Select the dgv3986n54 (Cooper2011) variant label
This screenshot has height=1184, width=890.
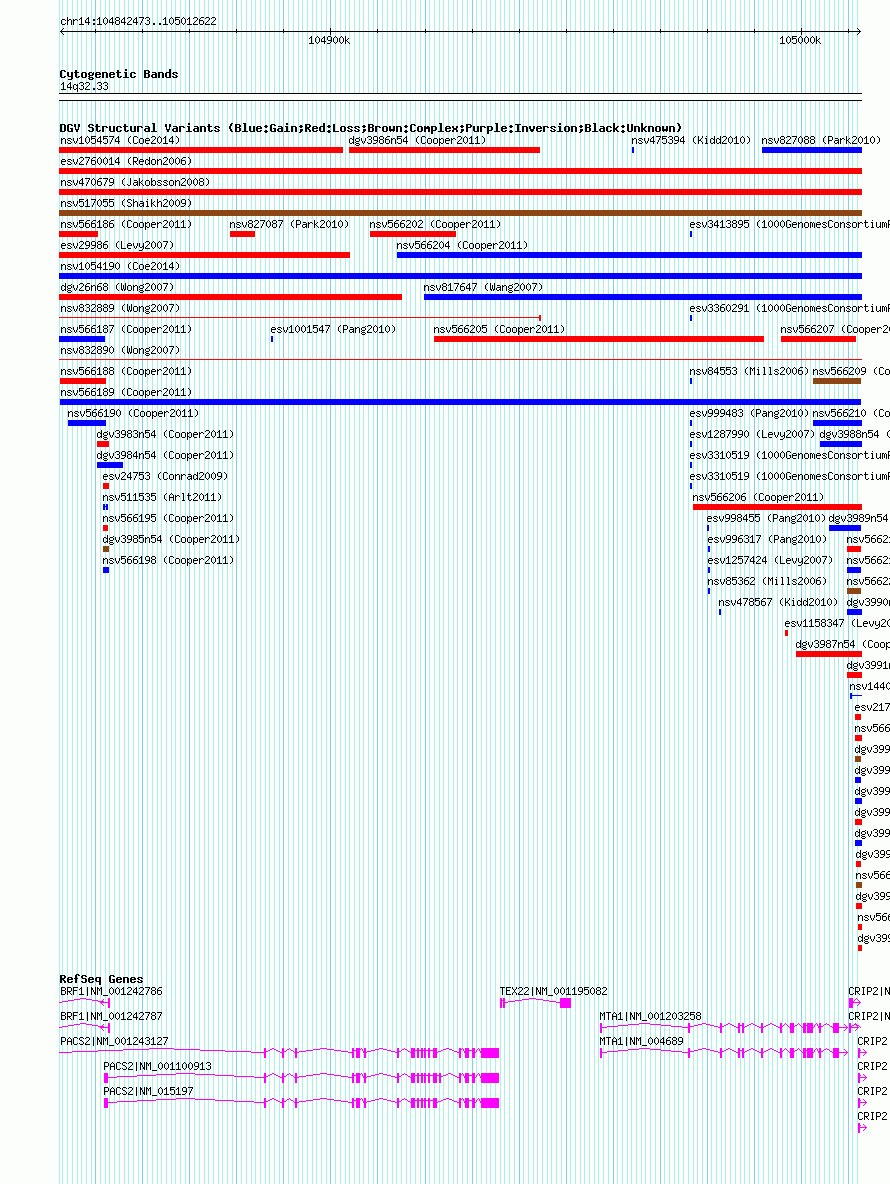click(417, 140)
